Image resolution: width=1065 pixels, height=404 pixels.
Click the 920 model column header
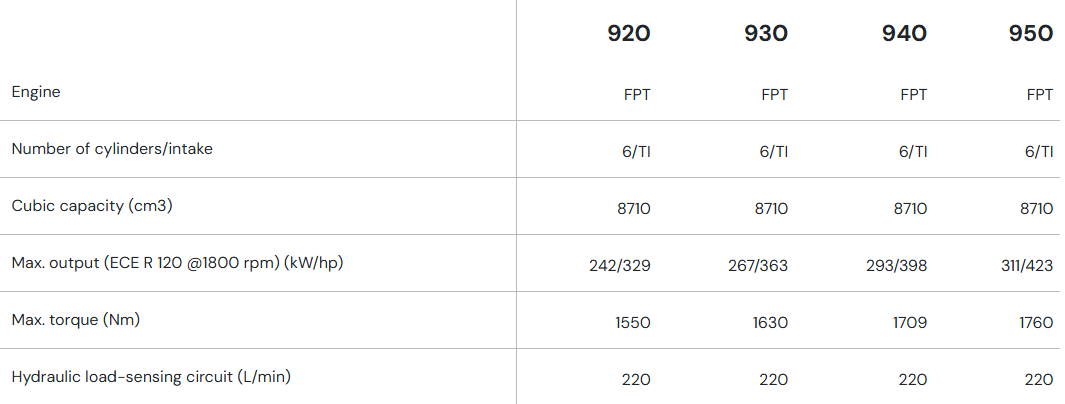(x=629, y=33)
